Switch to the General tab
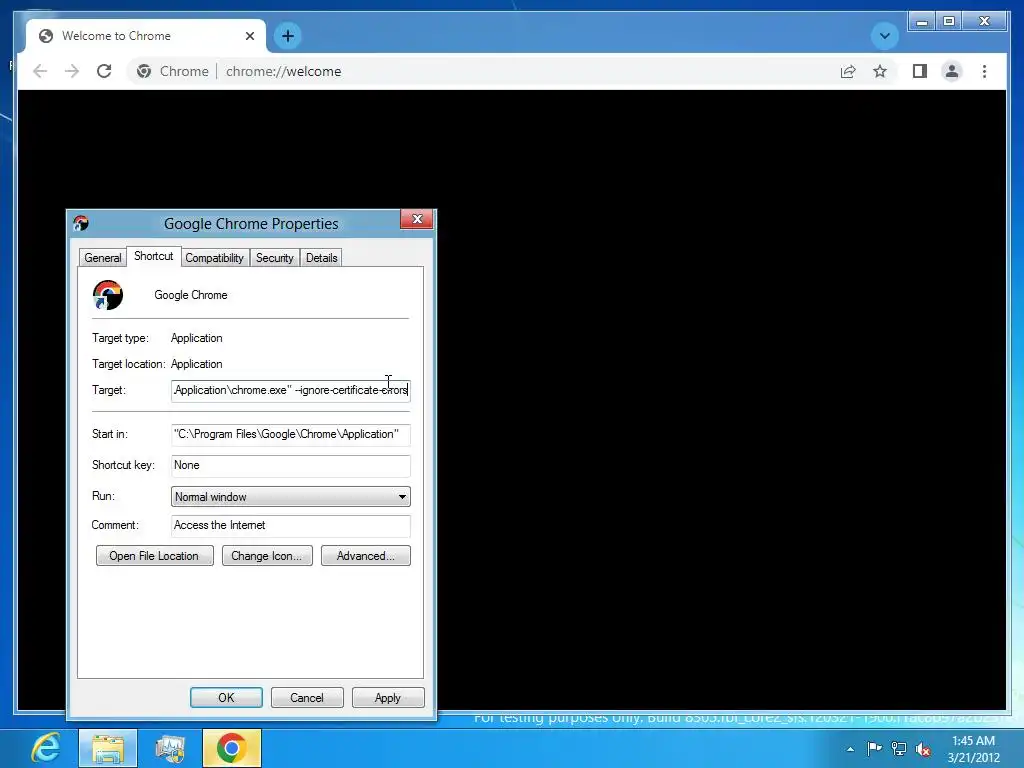This screenshot has height=768, width=1024. [103, 258]
